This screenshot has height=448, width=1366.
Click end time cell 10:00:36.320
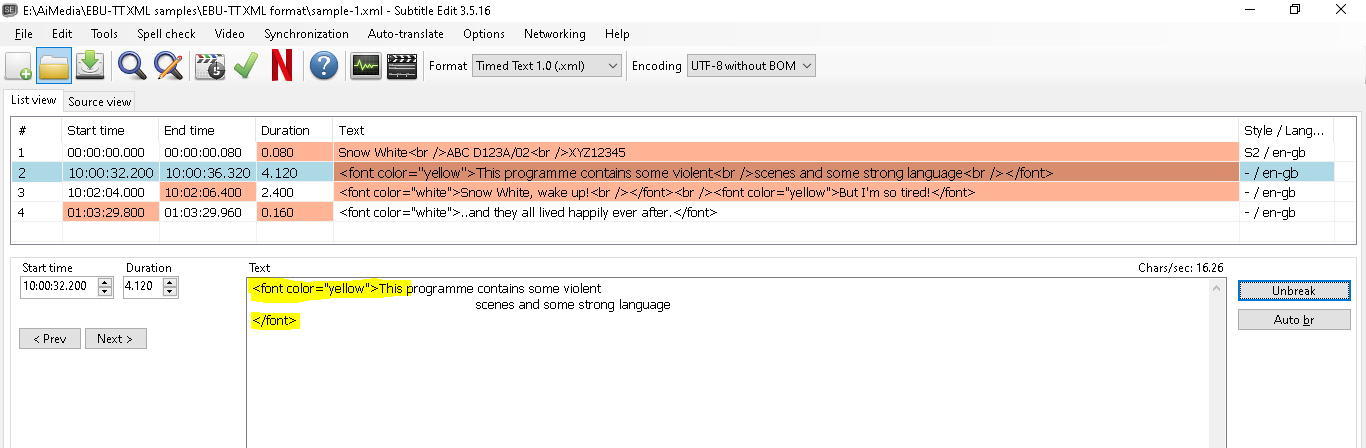(206, 172)
